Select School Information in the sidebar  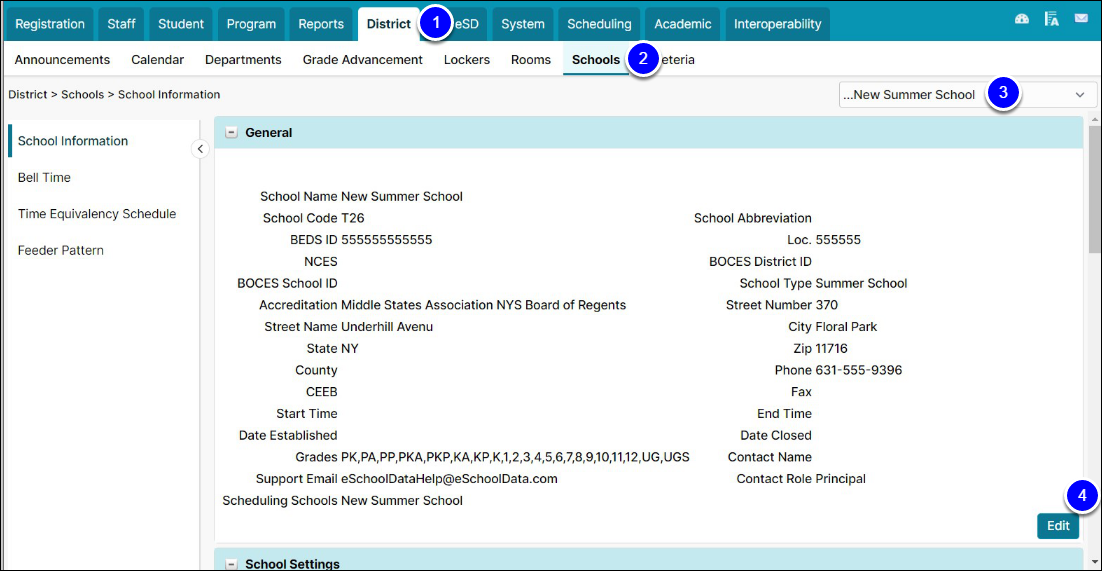click(x=73, y=141)
